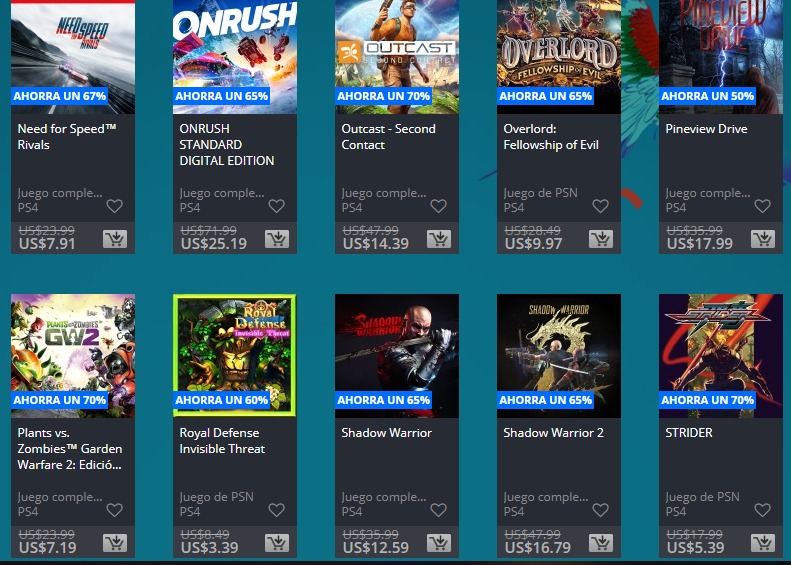Viewport: 791px width, 565px height.
Task: Toggle wishlist heart for Shadow Warrior
Action: click(438, 510)
